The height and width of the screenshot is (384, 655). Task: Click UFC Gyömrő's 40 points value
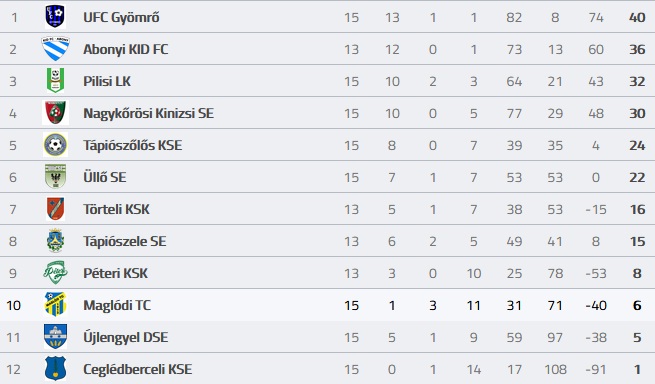[x=637, y=18]
